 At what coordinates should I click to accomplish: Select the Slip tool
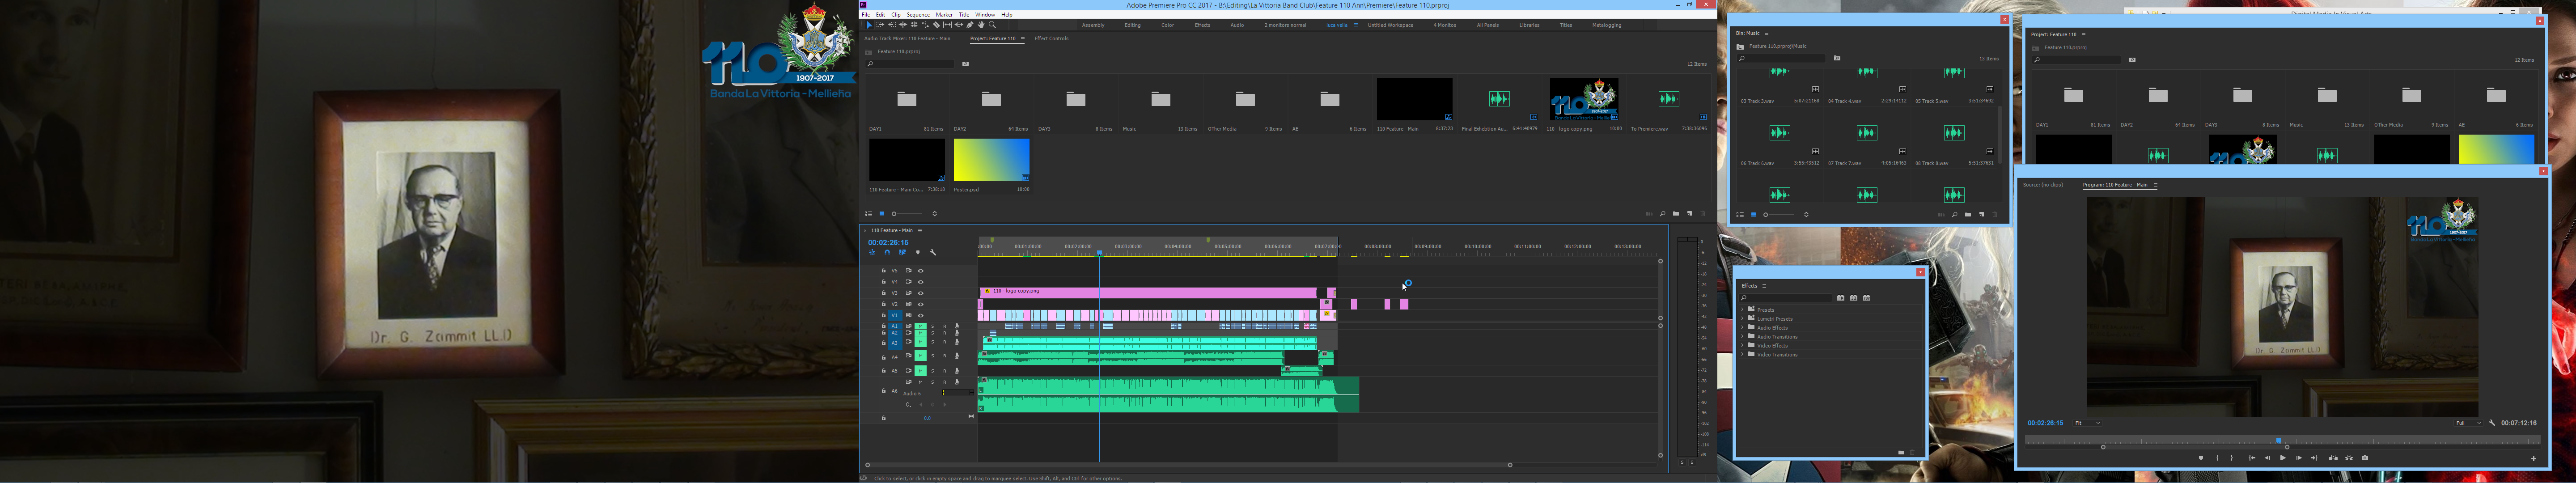pos(948,25)
